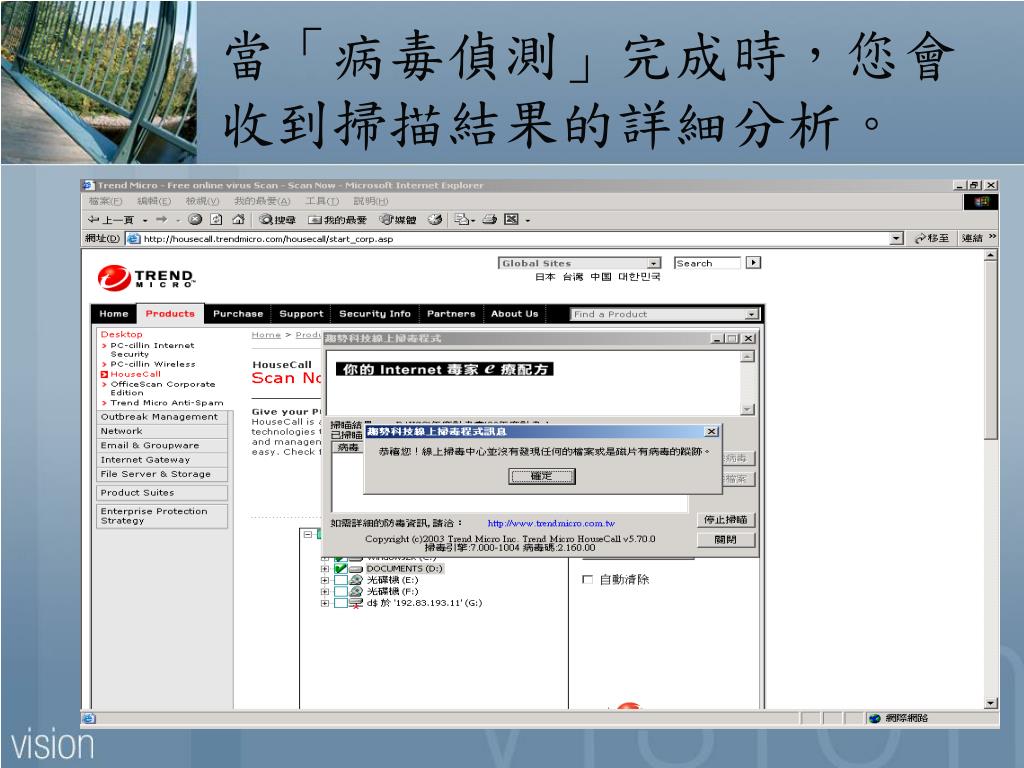The image size is (1024, 768).
Task: Click the Forward arrow in IE toolbar
Action: (162, 219)
